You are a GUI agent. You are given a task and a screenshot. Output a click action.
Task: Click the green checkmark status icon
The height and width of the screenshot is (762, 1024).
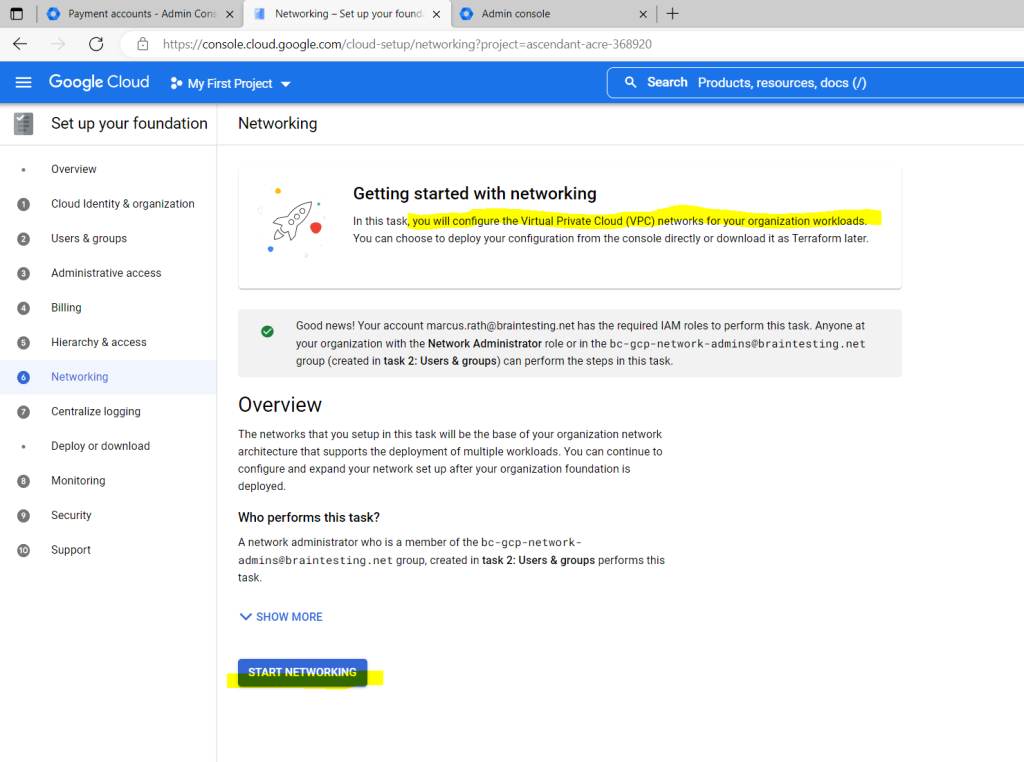[267, 332]
